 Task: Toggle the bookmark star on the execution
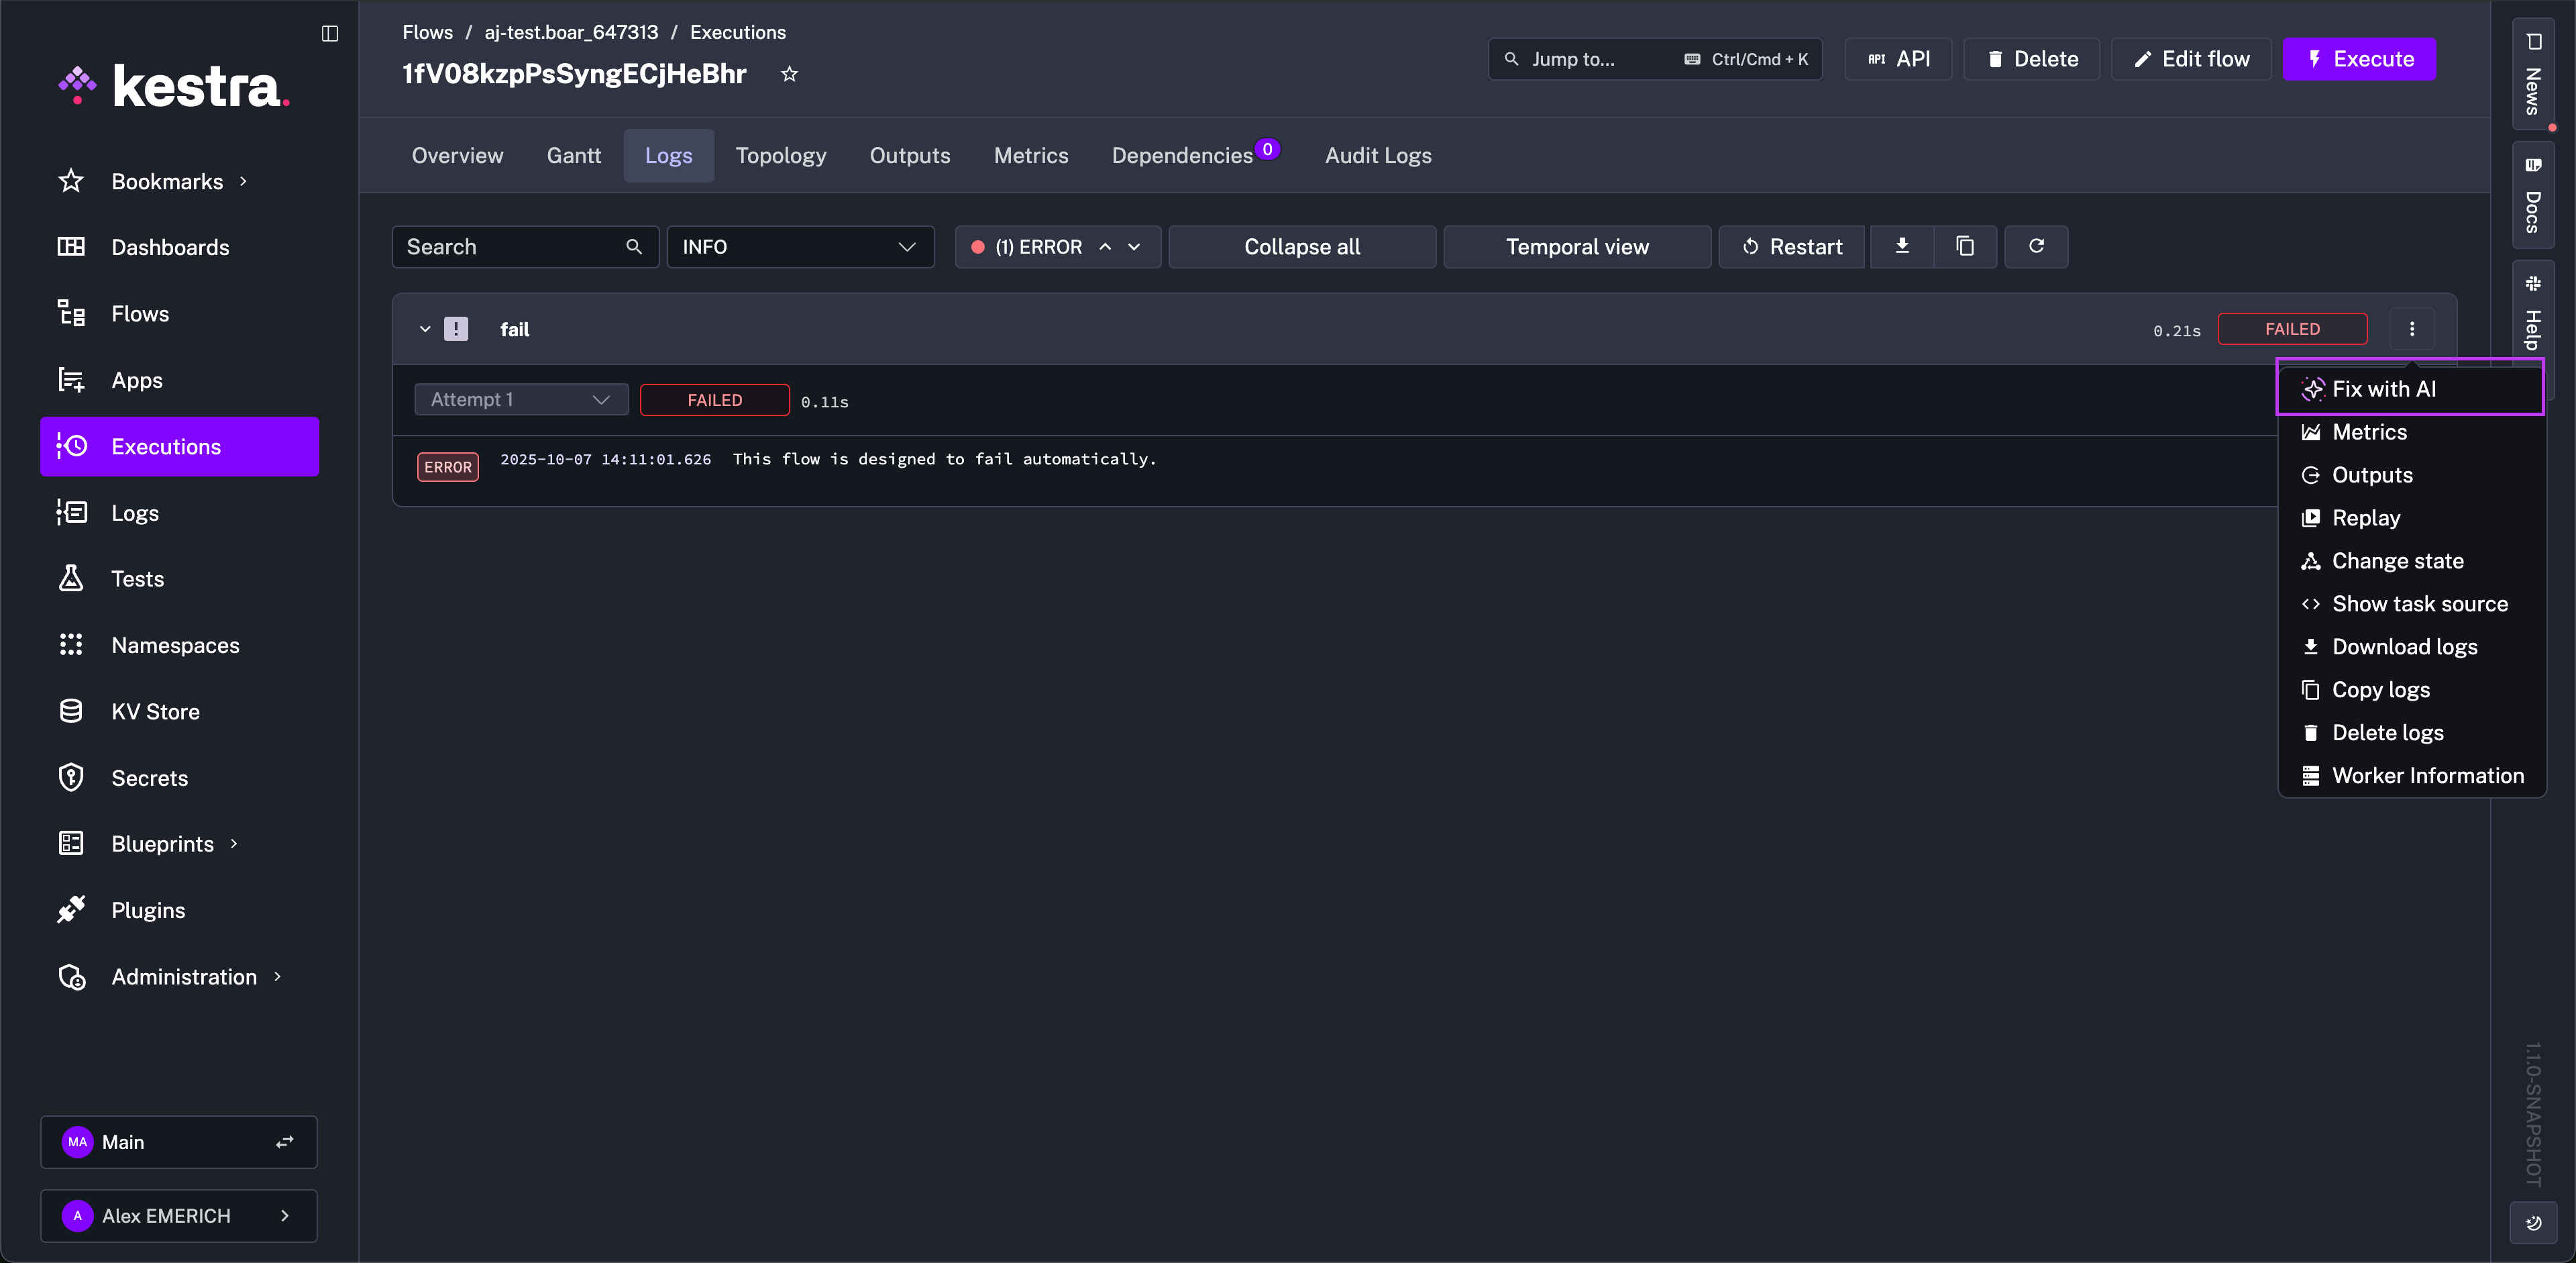789,74
